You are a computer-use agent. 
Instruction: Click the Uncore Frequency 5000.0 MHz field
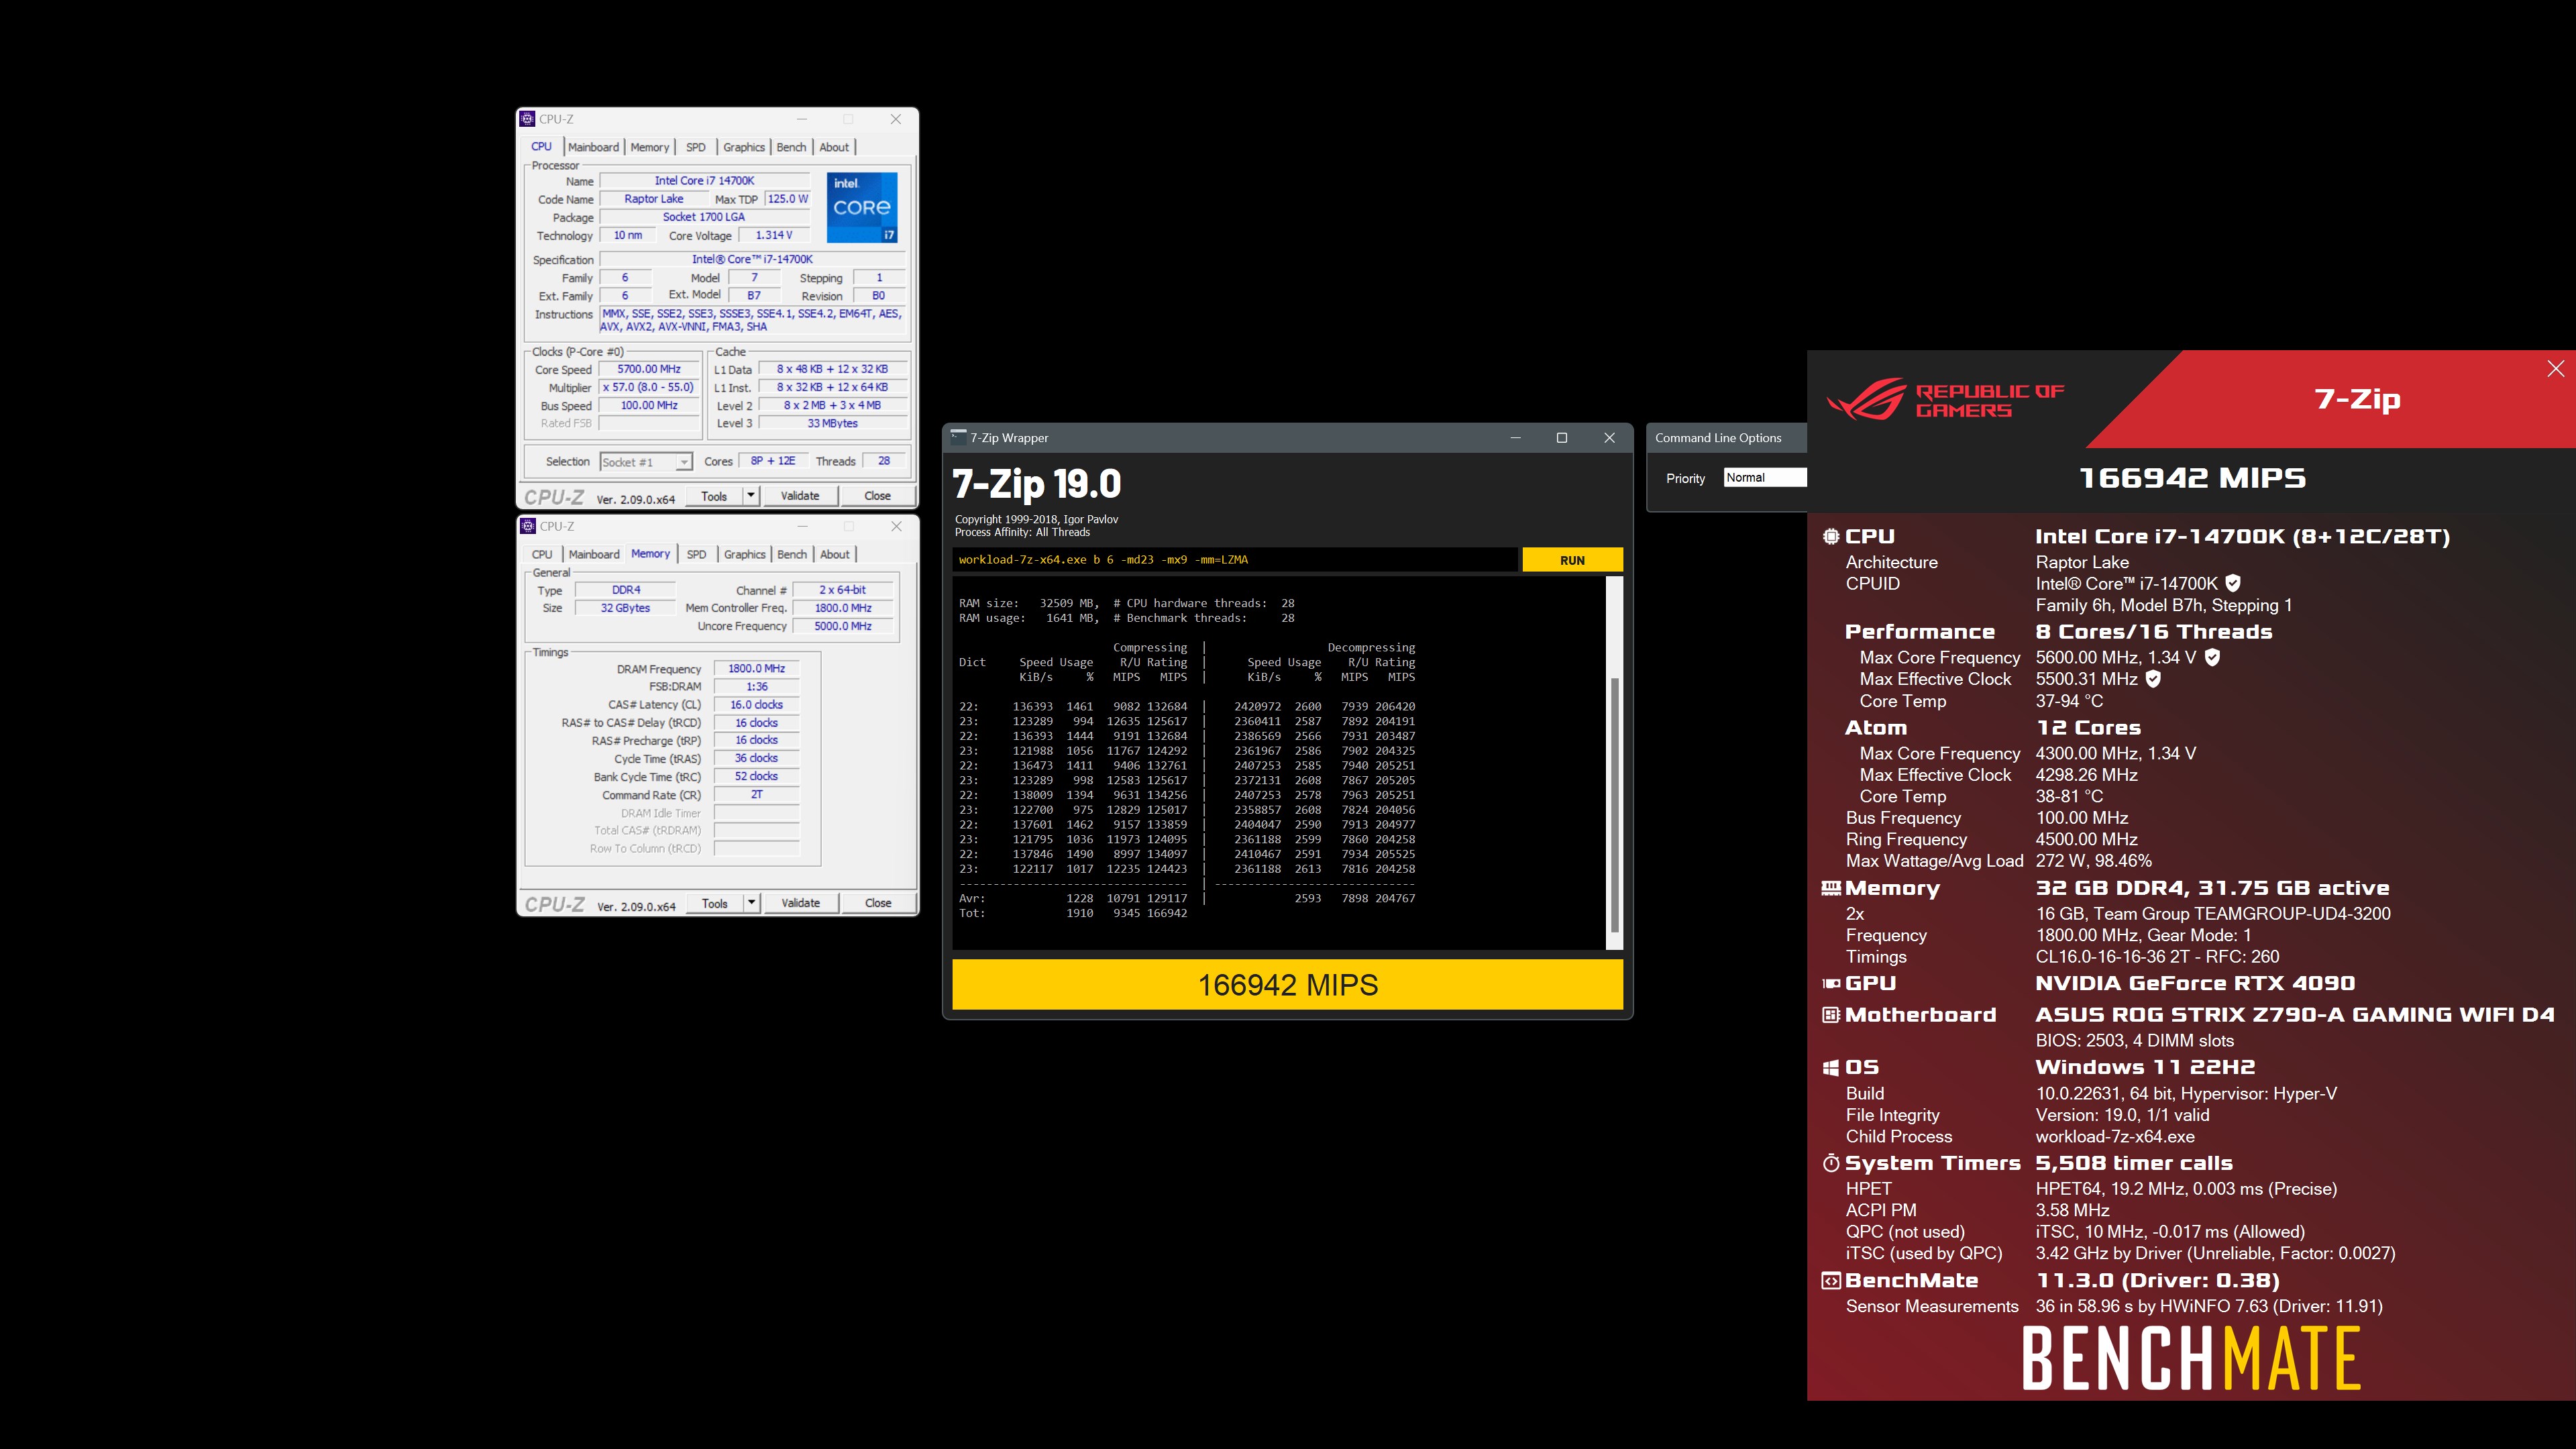tap(843, 626)
